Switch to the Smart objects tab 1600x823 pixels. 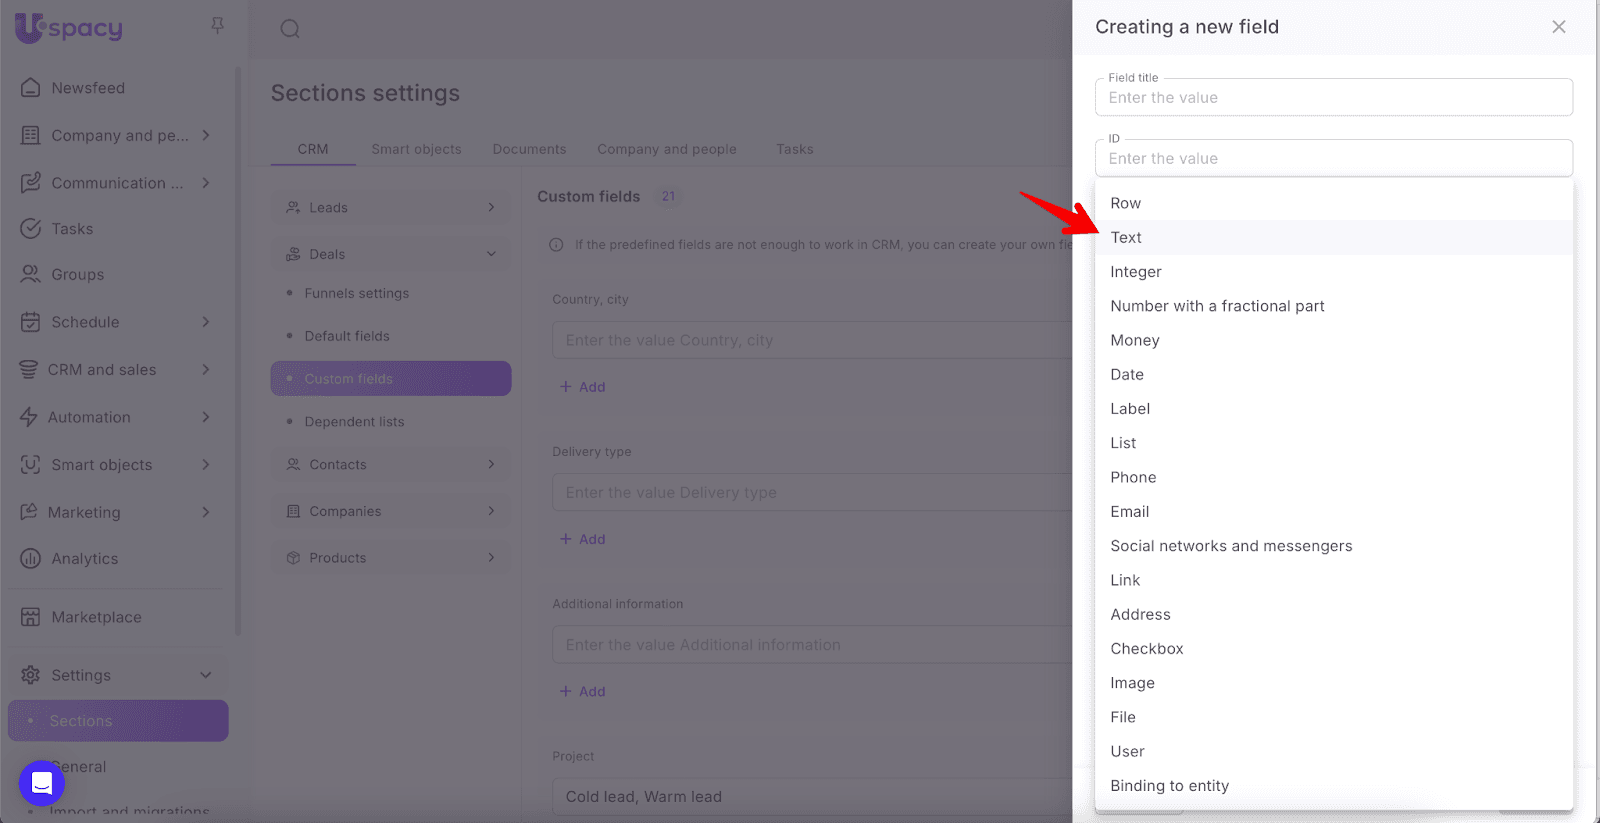416,149
